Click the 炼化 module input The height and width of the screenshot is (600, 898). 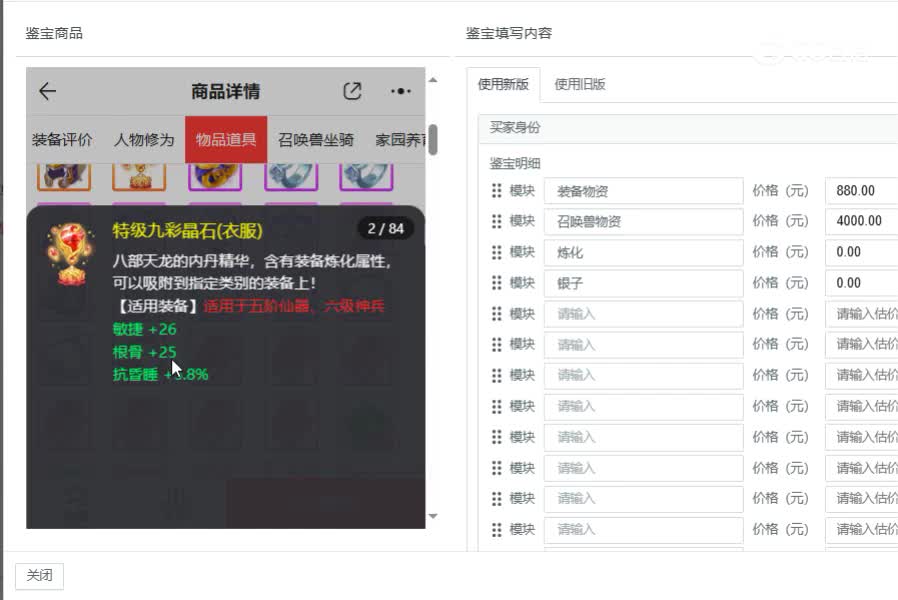tap(644, 252)
